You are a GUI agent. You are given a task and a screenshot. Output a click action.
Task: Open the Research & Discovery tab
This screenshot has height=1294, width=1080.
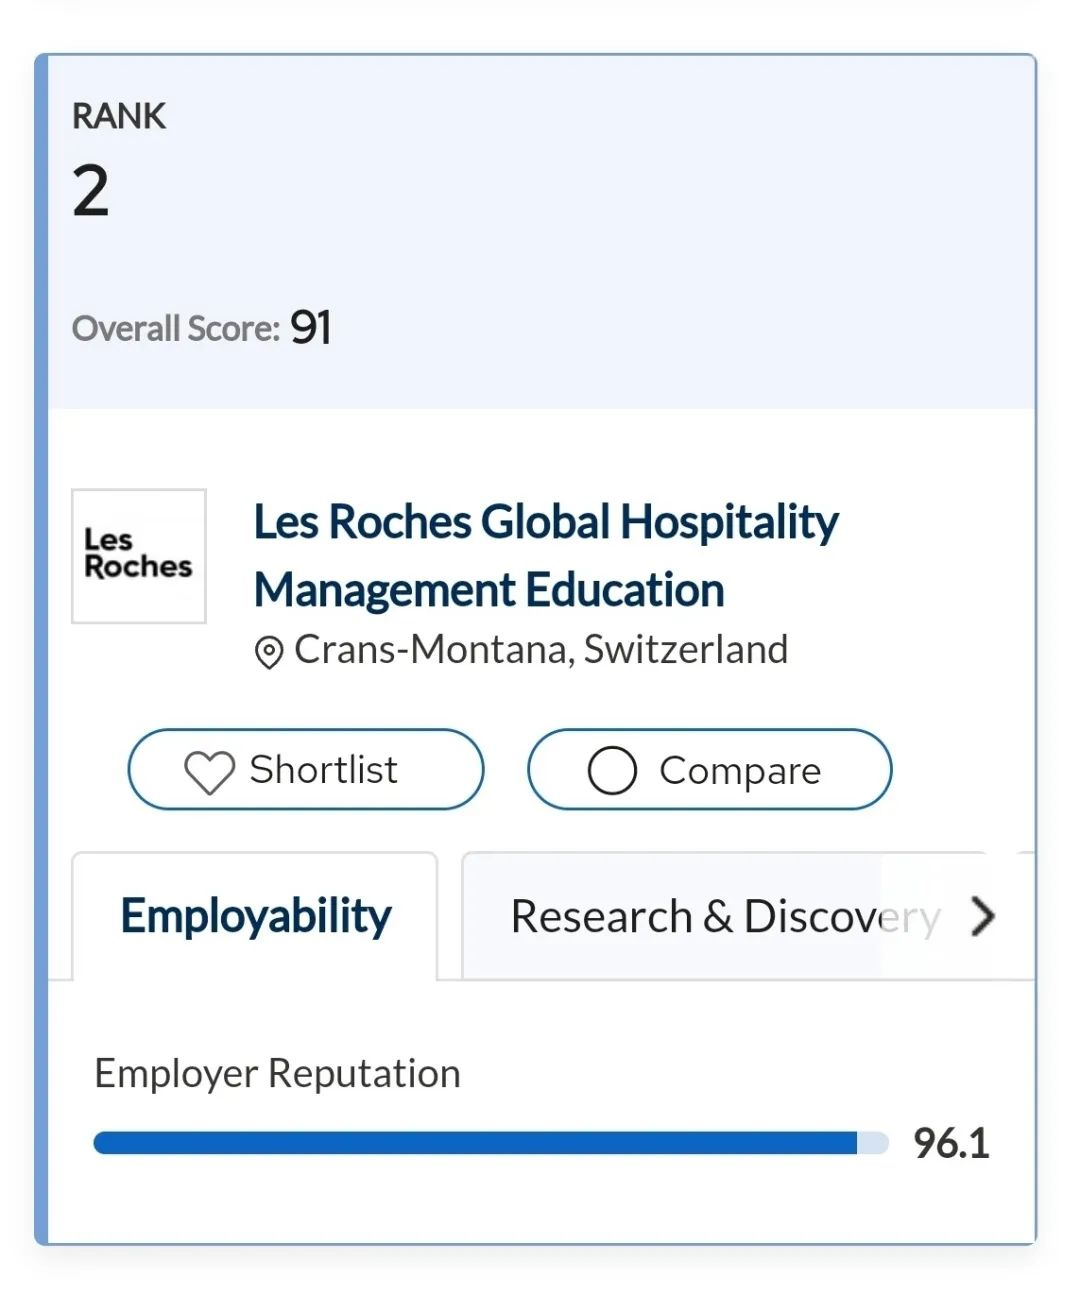(724, 916)
